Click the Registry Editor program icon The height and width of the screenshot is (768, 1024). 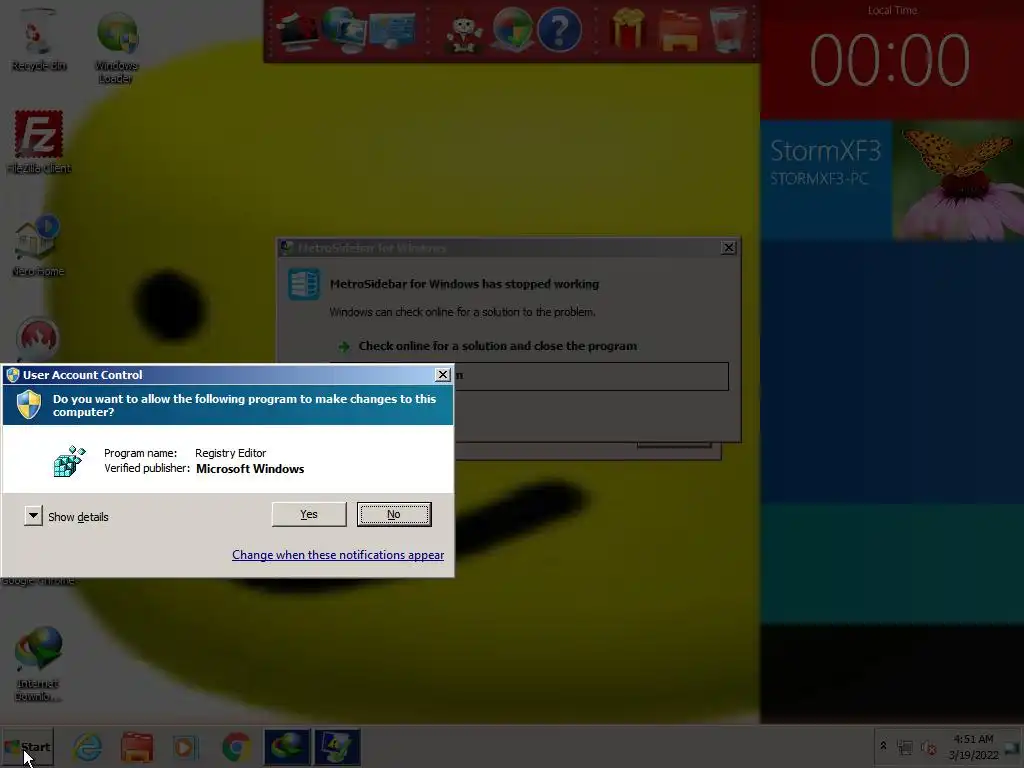(x=69, y=461)
